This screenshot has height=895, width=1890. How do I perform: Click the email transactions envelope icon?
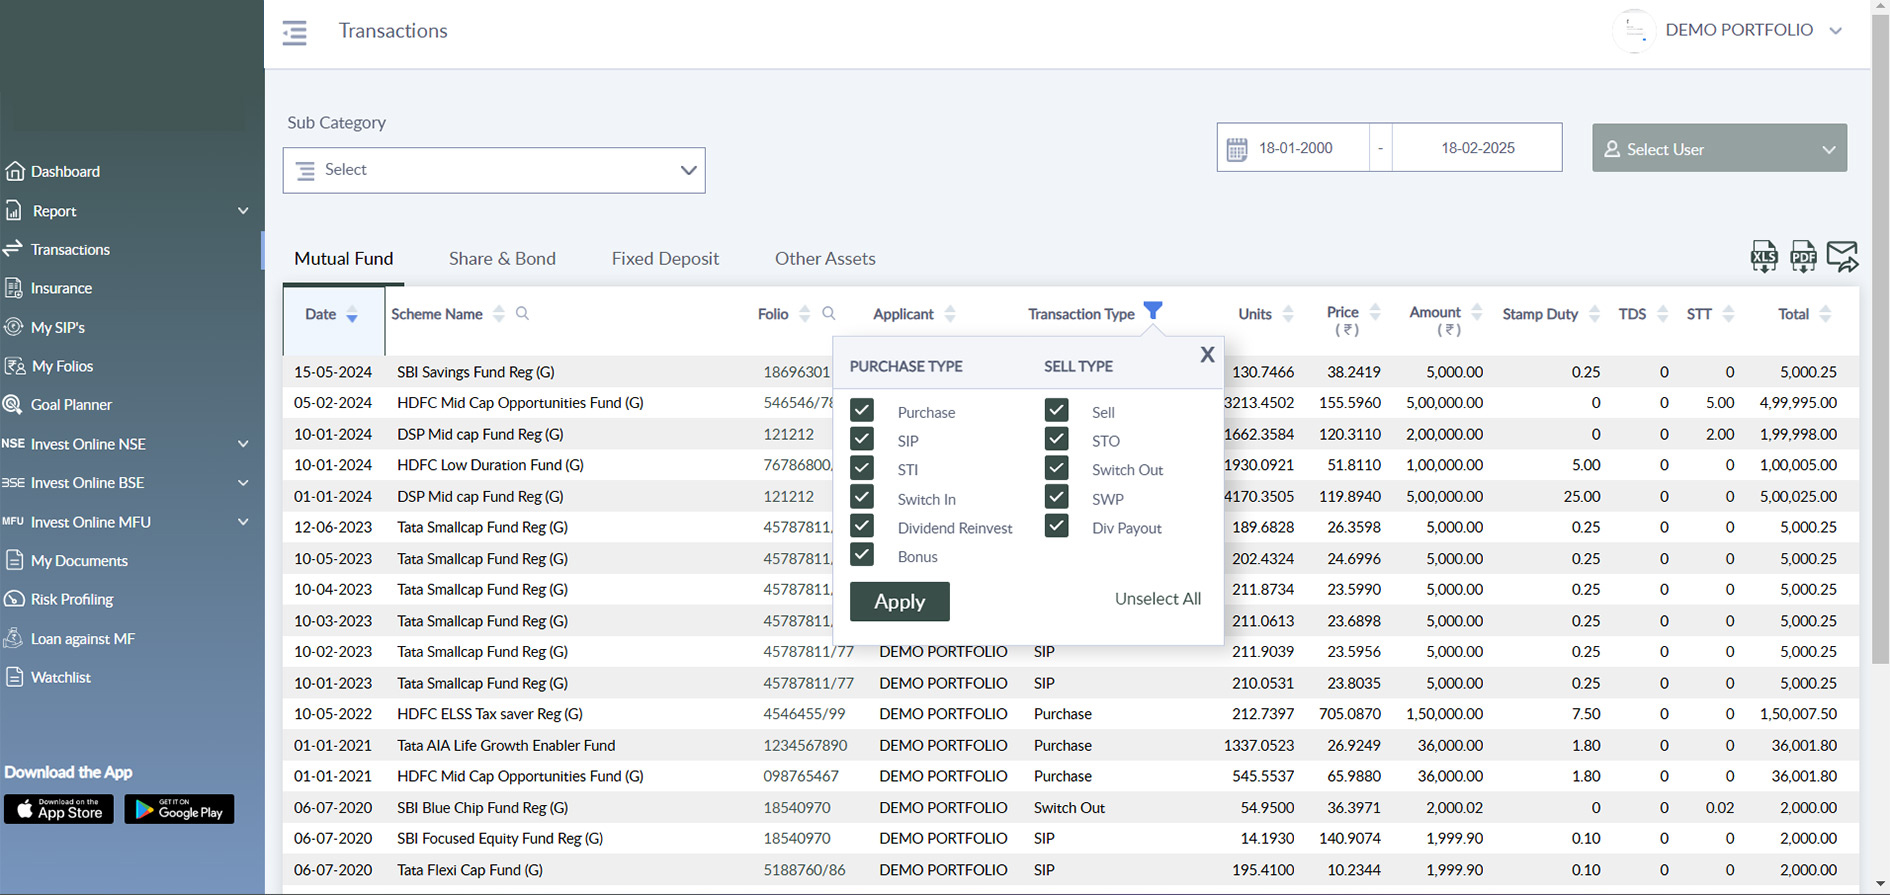click(x=1842, y=257)
